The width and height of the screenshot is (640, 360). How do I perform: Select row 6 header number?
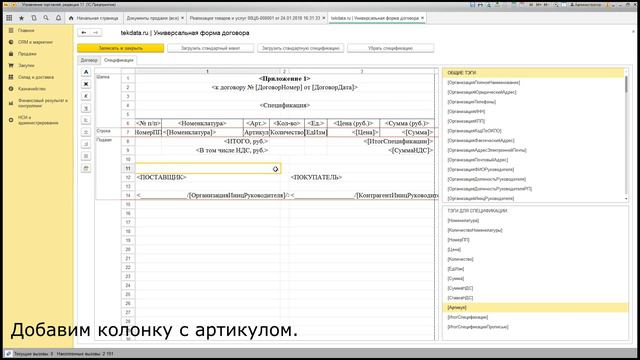point(128,123)
